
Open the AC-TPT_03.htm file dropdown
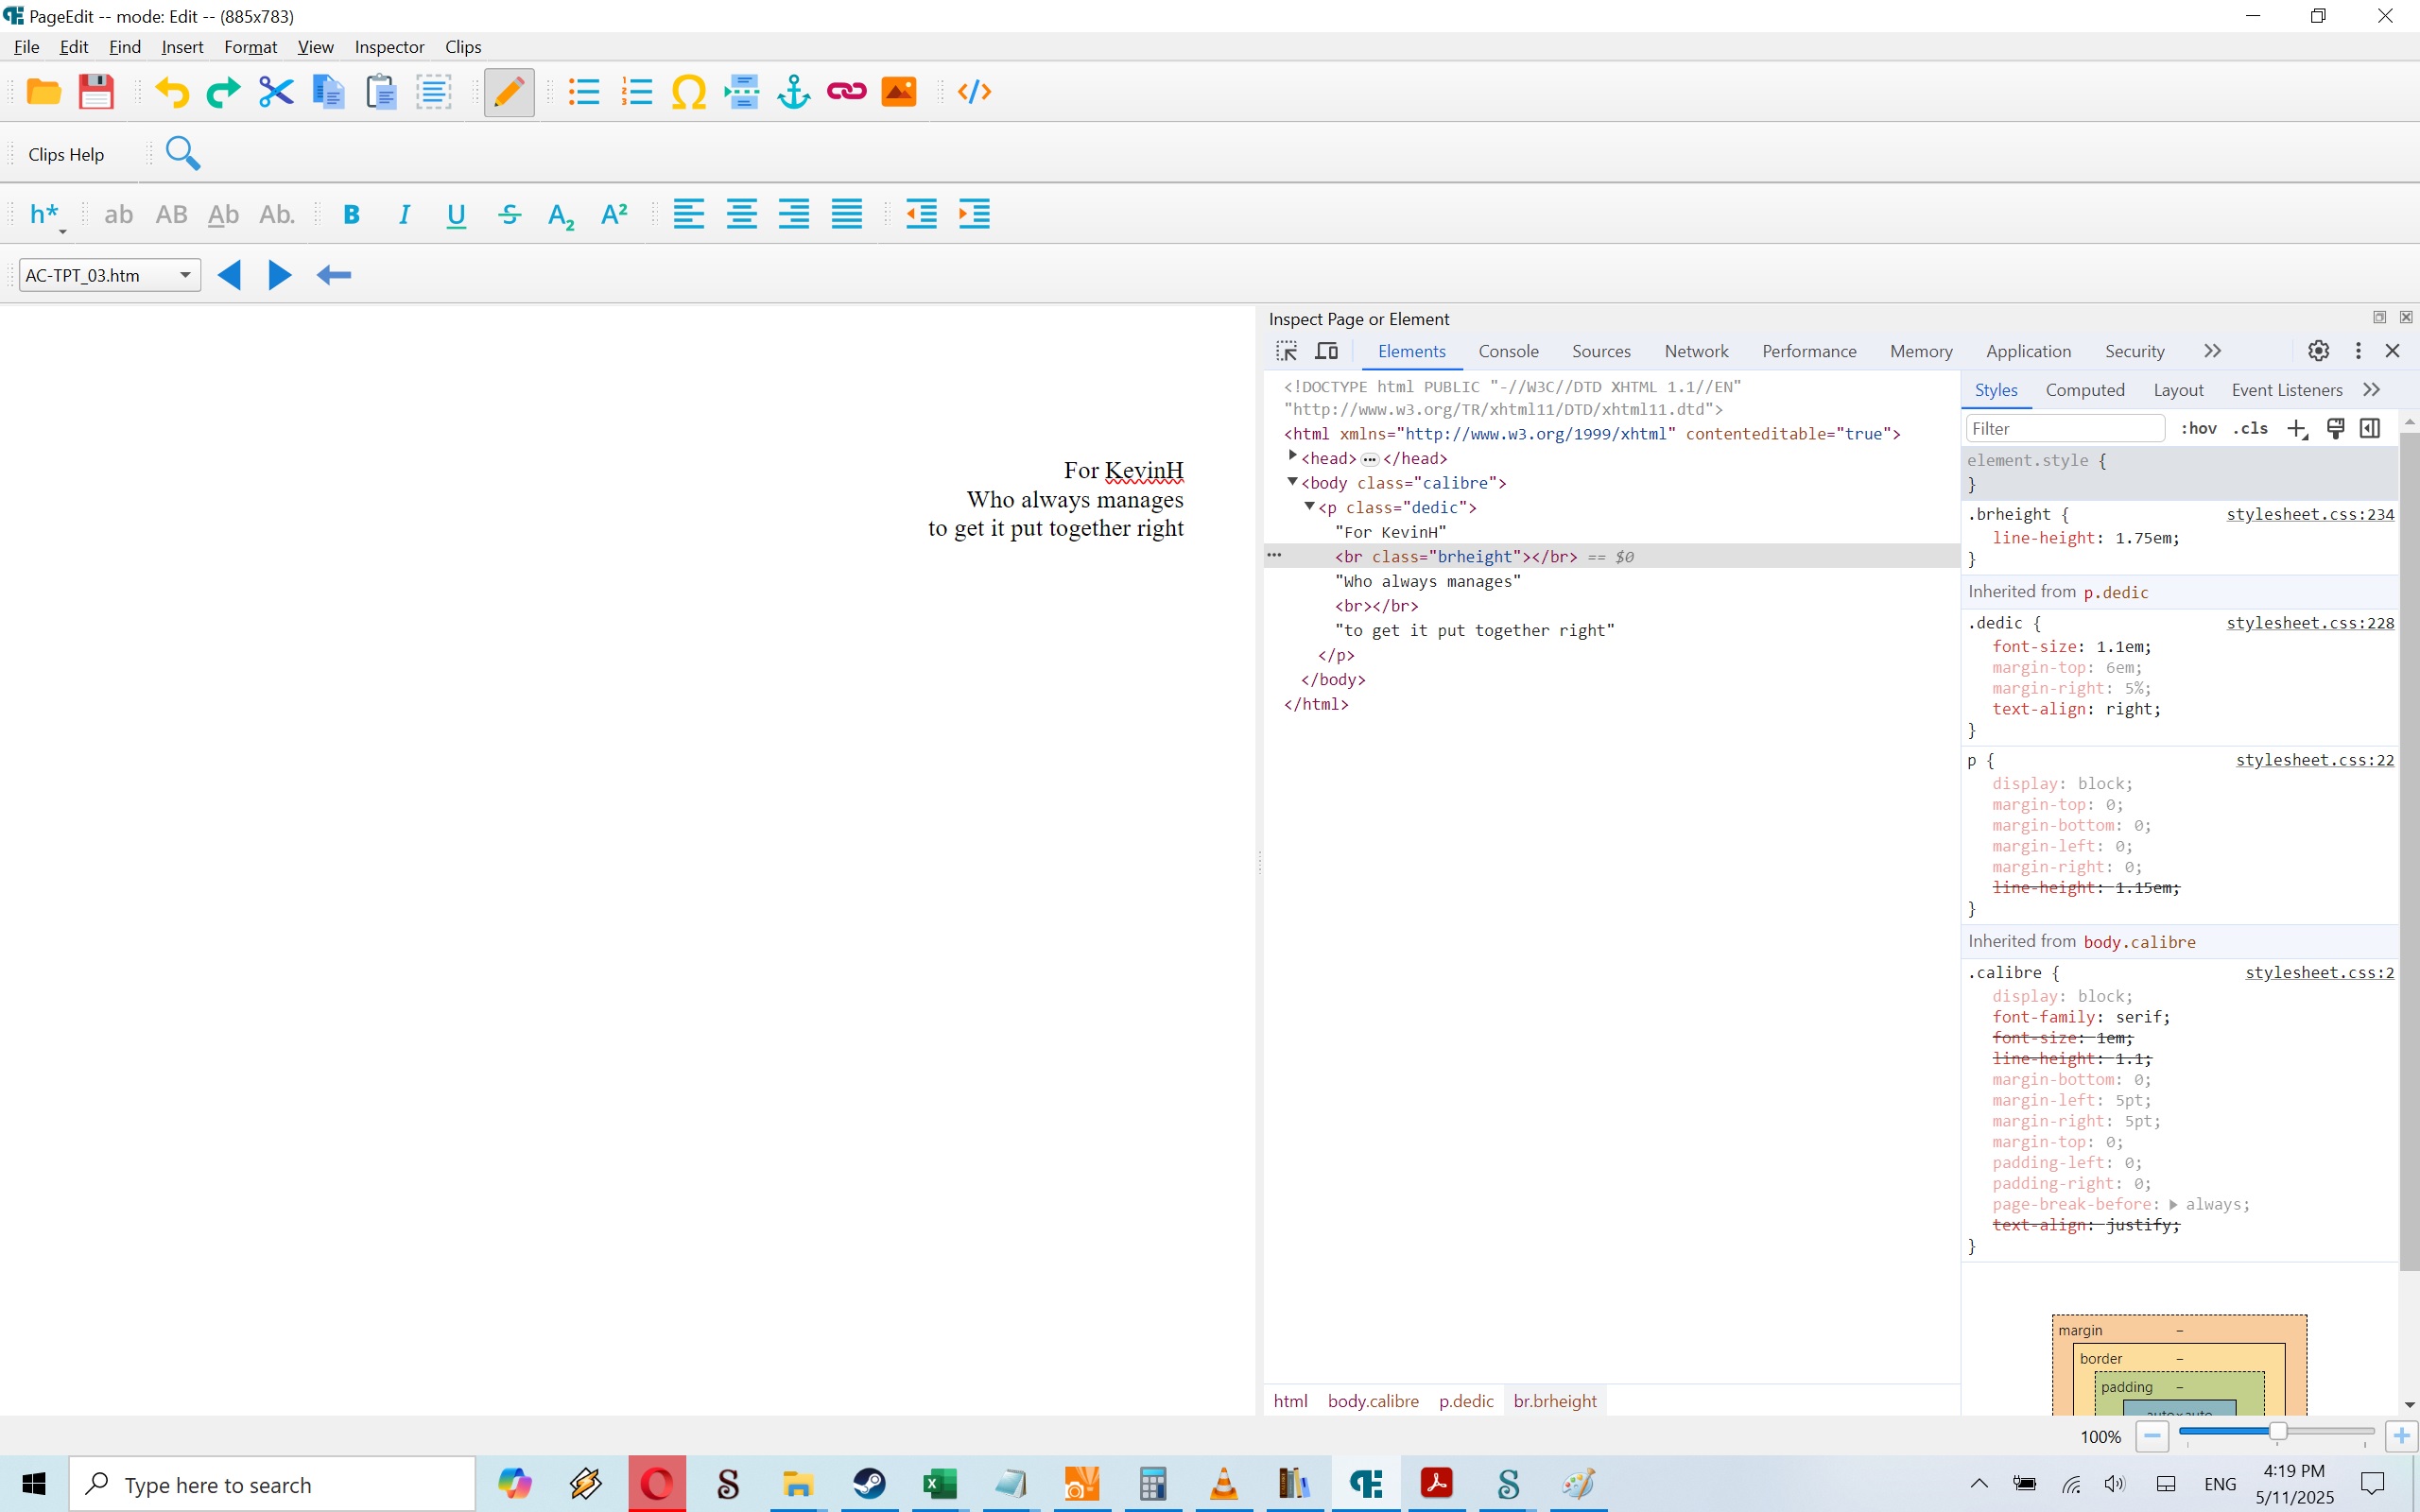pos(185,275)
